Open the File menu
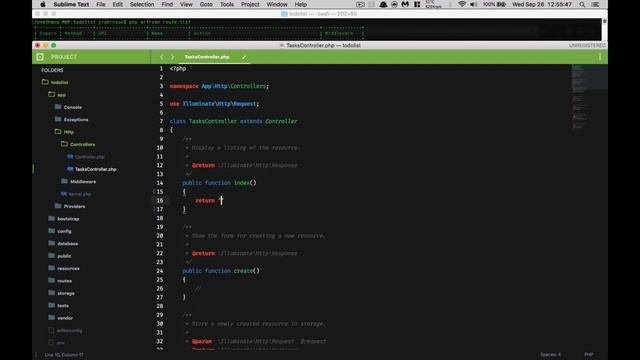 (x=101, y=4)
